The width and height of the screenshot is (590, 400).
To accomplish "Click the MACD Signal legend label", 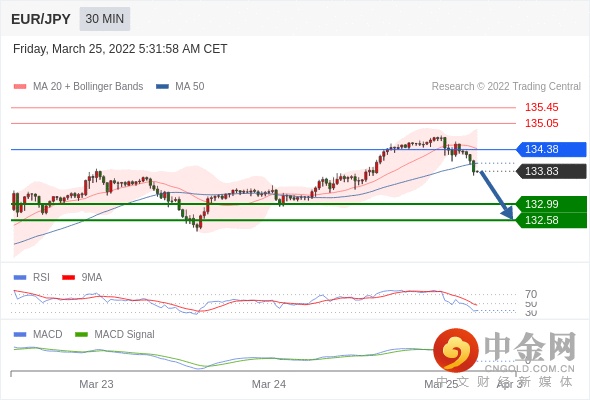I will [x=125, y=335].
